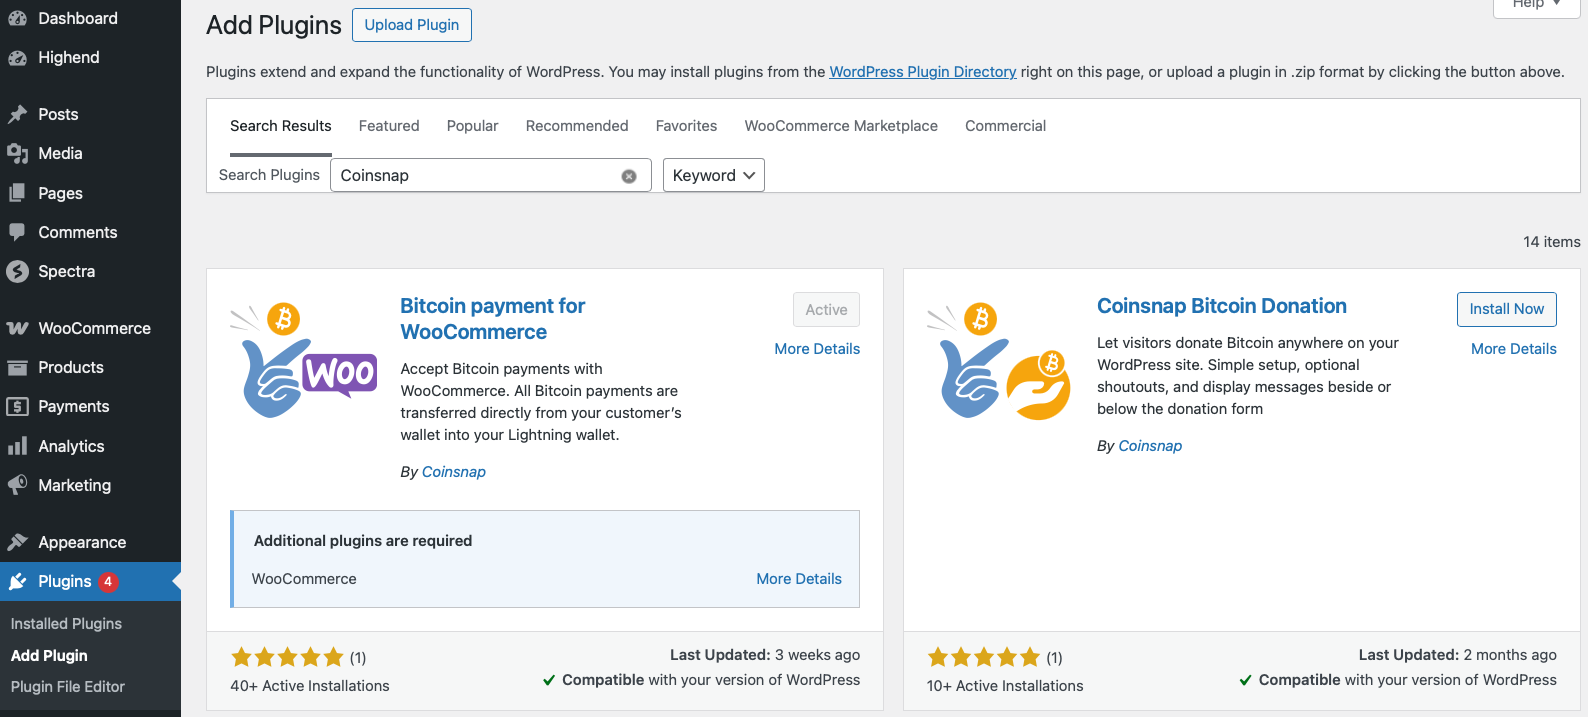The height and width of the screenshot is (717, 1588).
Task: Open Add Plugin submenu item
Action: click(x=49, y=656)
